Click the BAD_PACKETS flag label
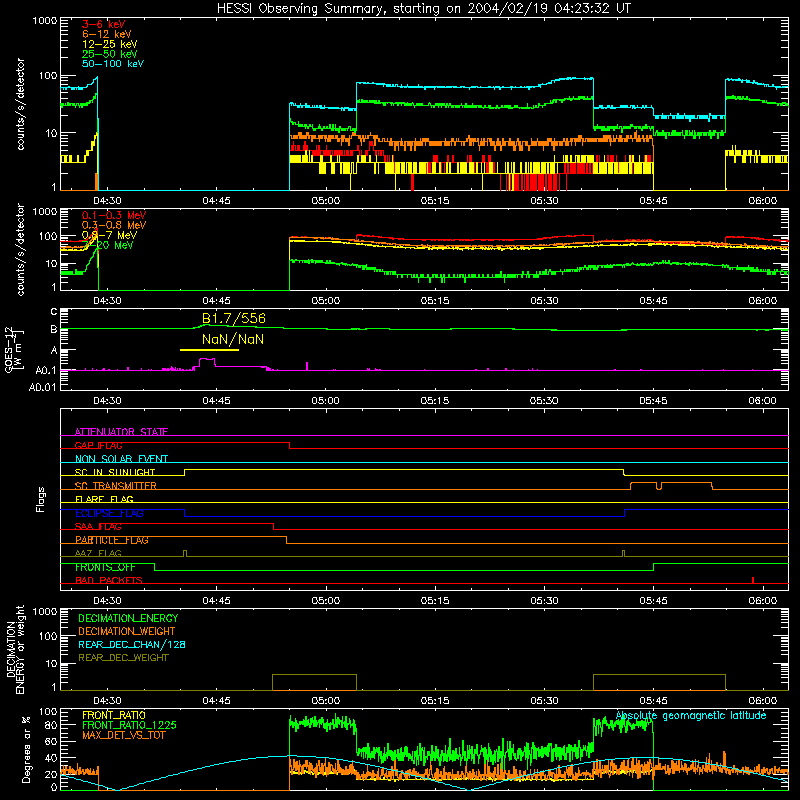 (109, 580)
